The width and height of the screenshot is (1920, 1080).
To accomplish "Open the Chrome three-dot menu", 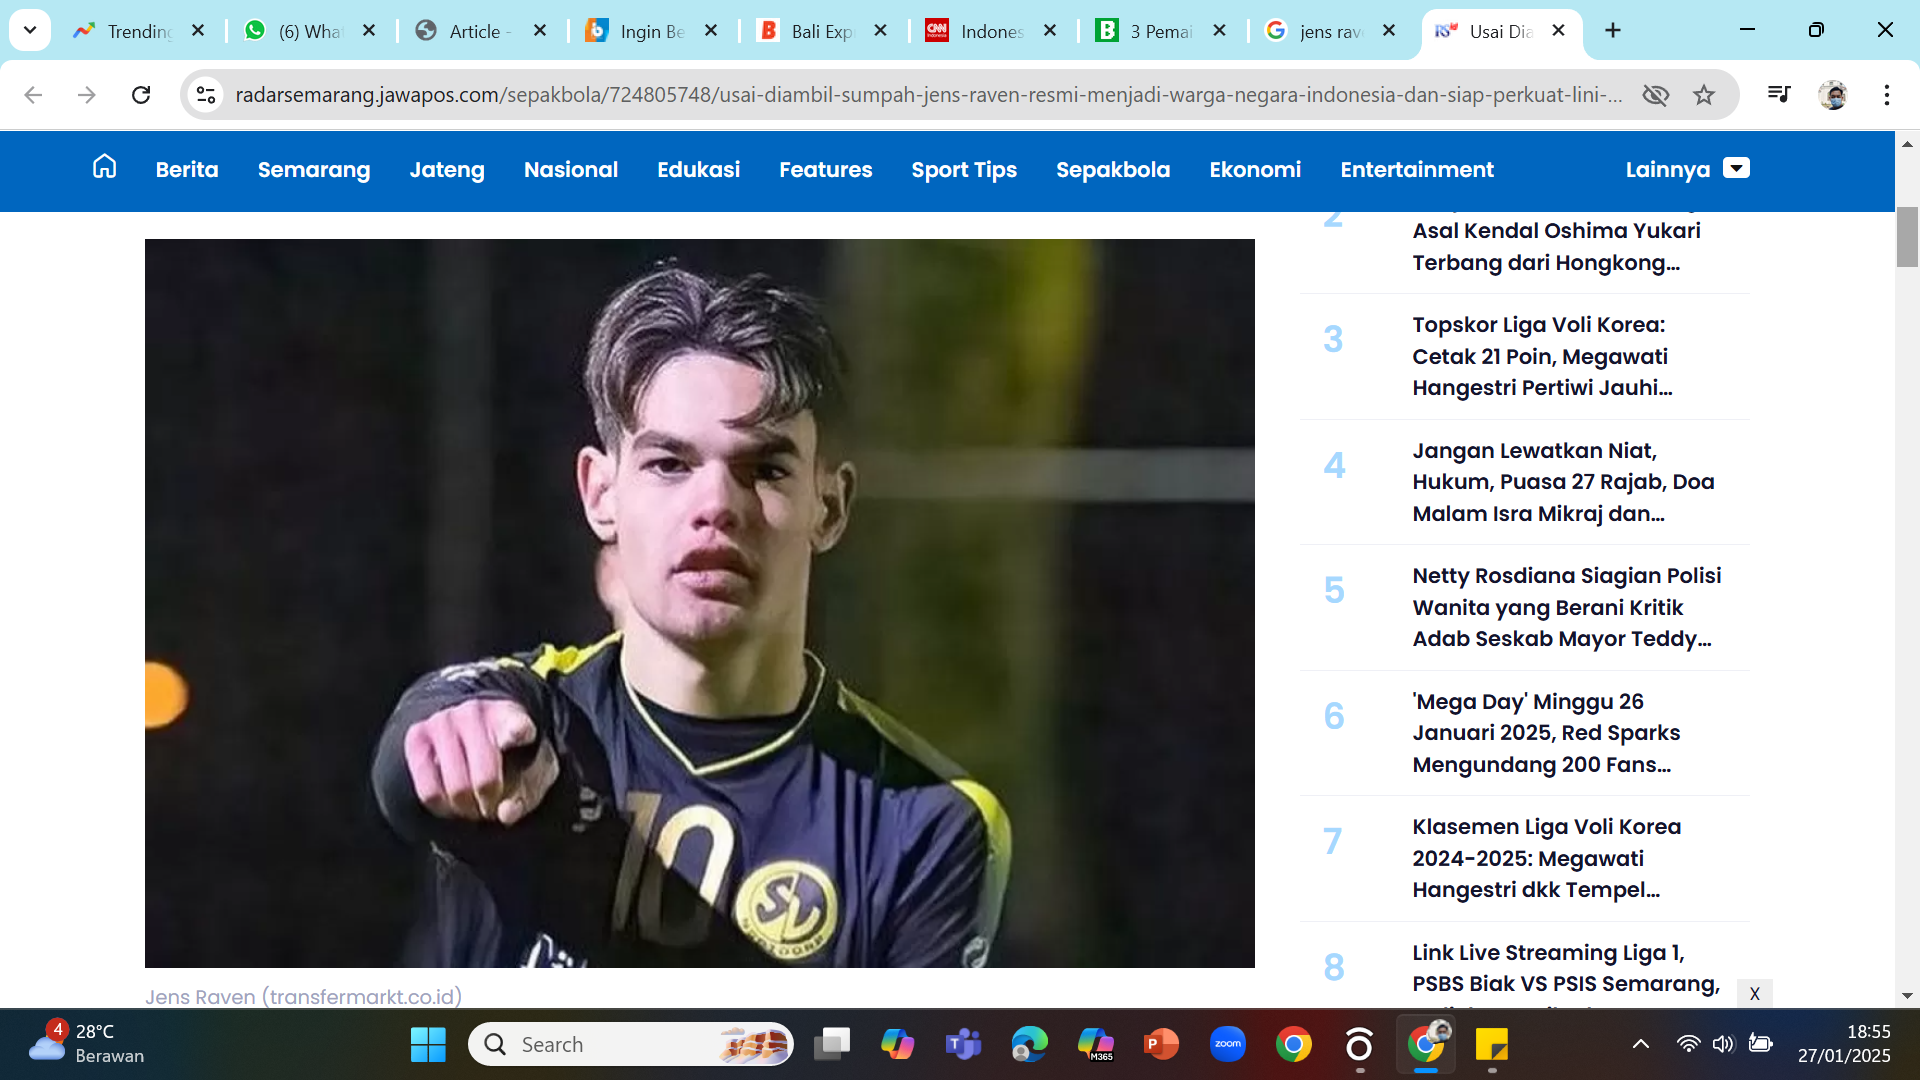I will click(x=1886, y=95).
